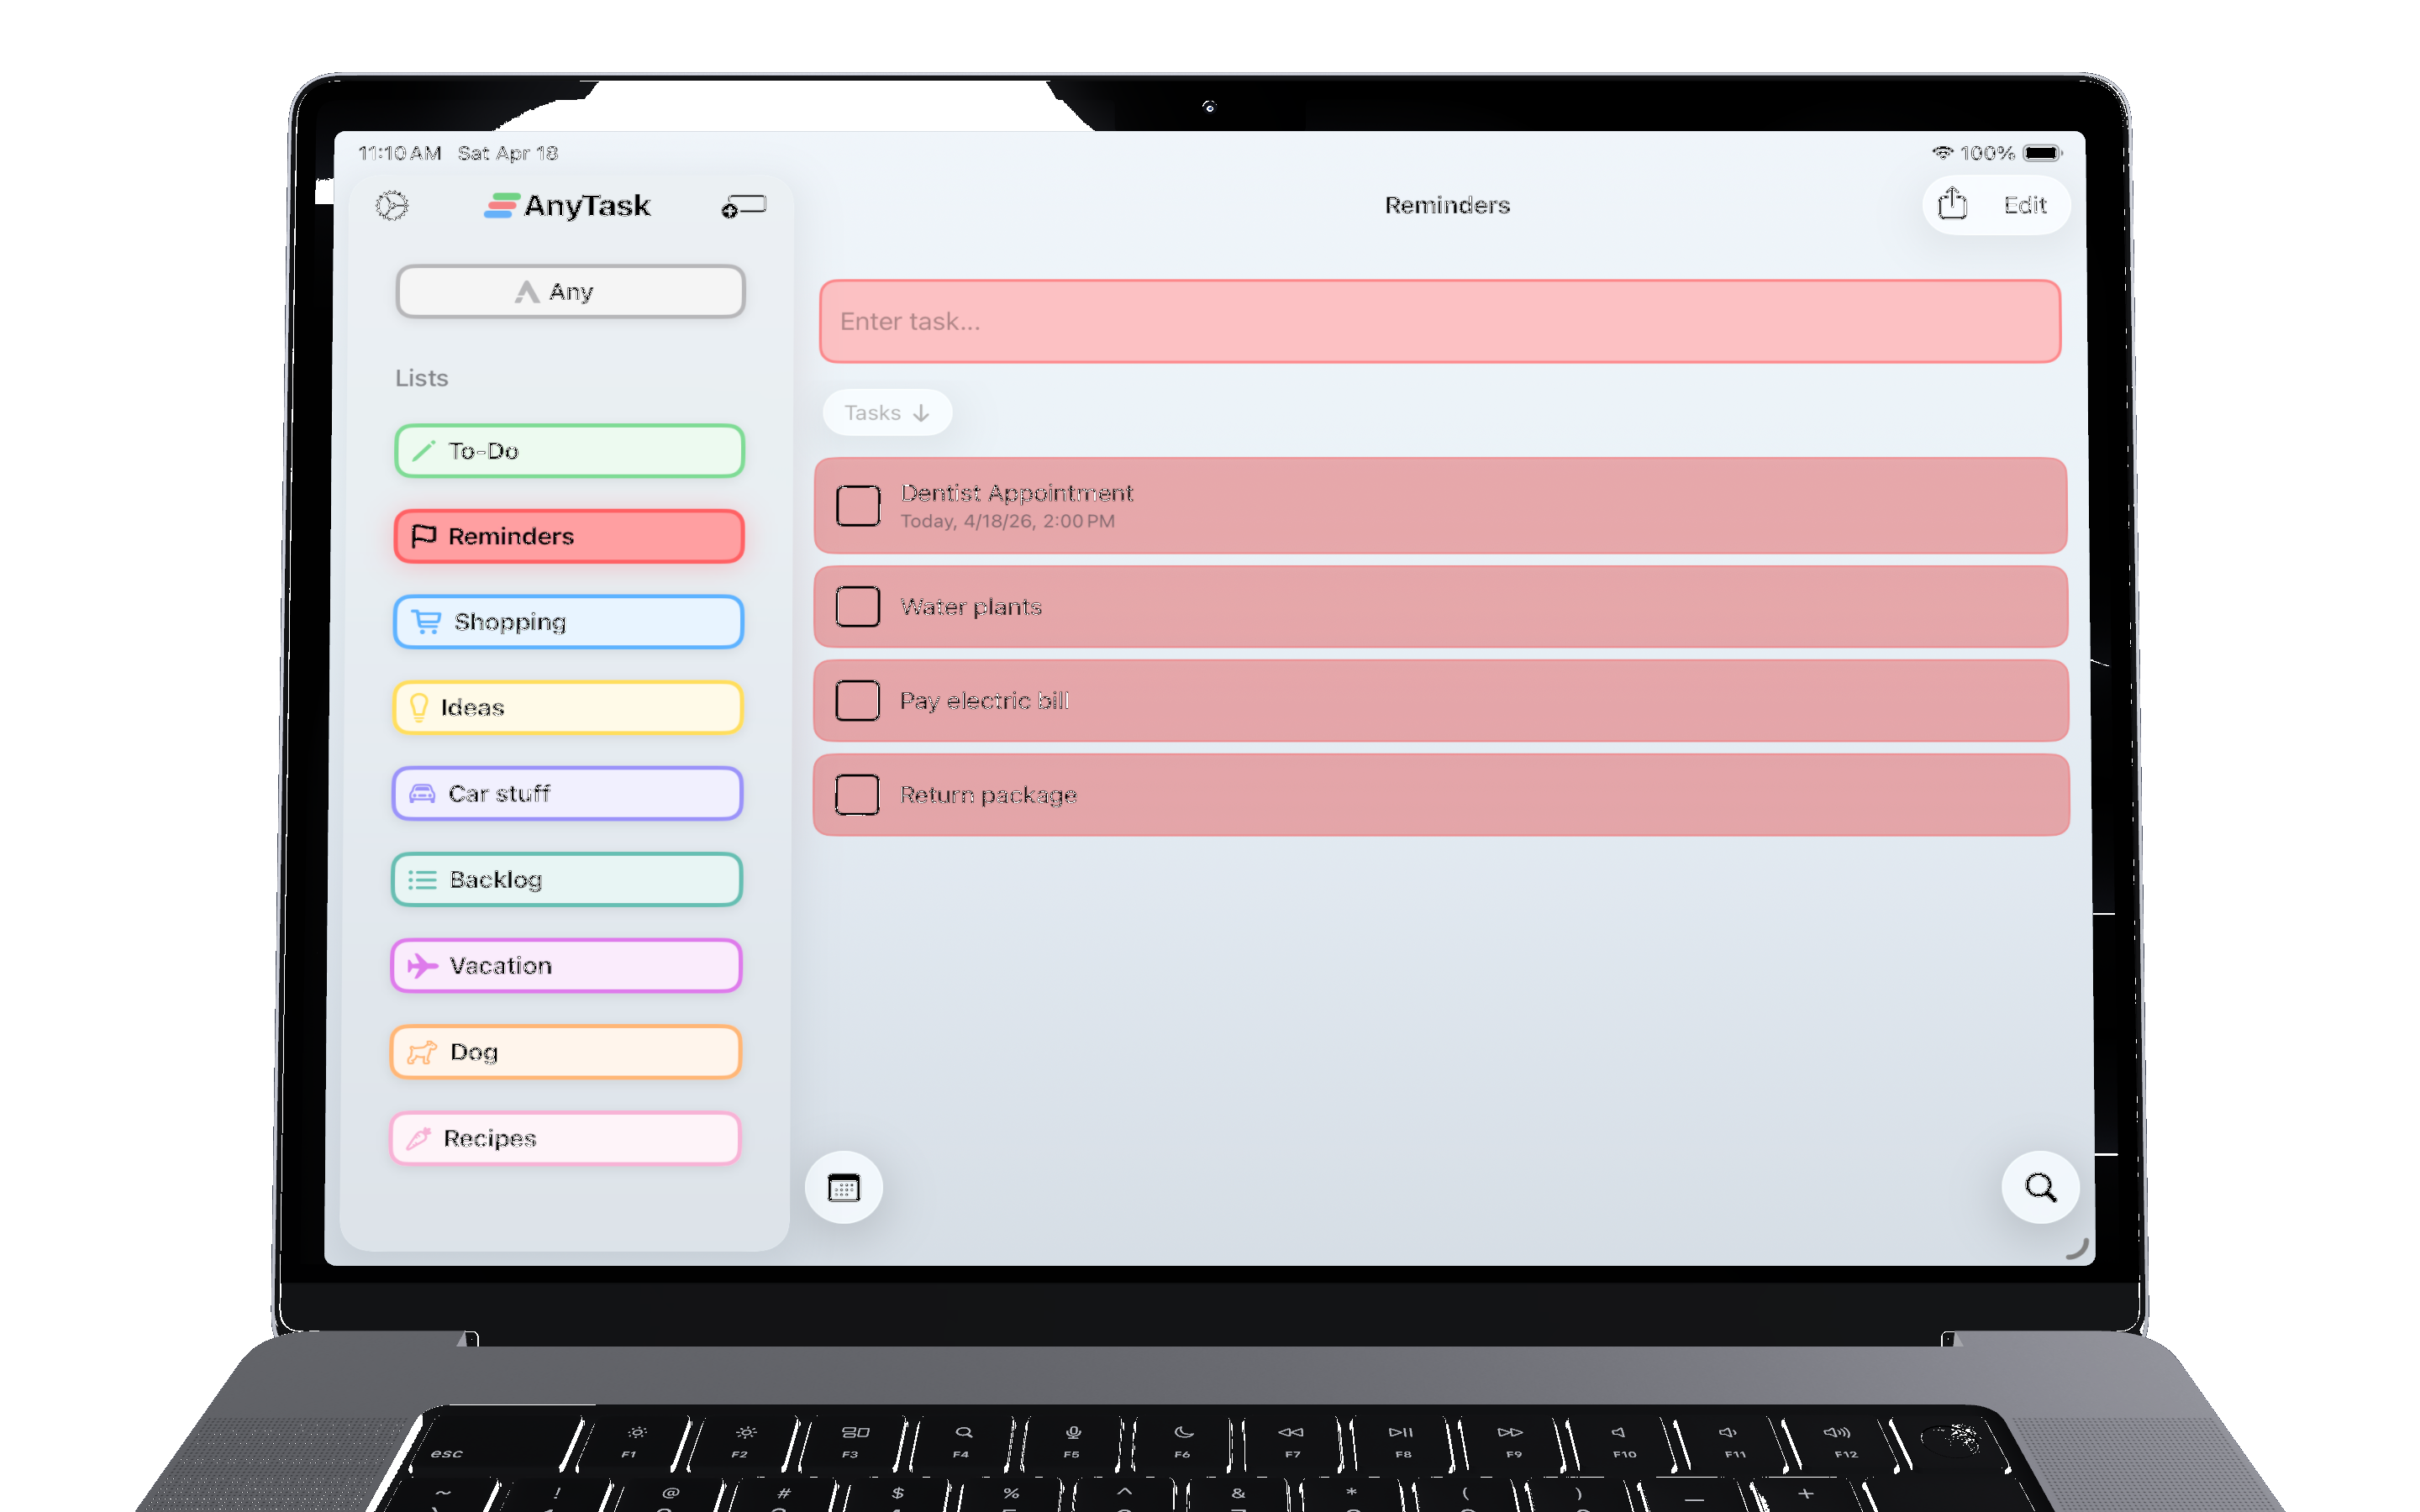Click the search magnifier button

(2041, 1187)
